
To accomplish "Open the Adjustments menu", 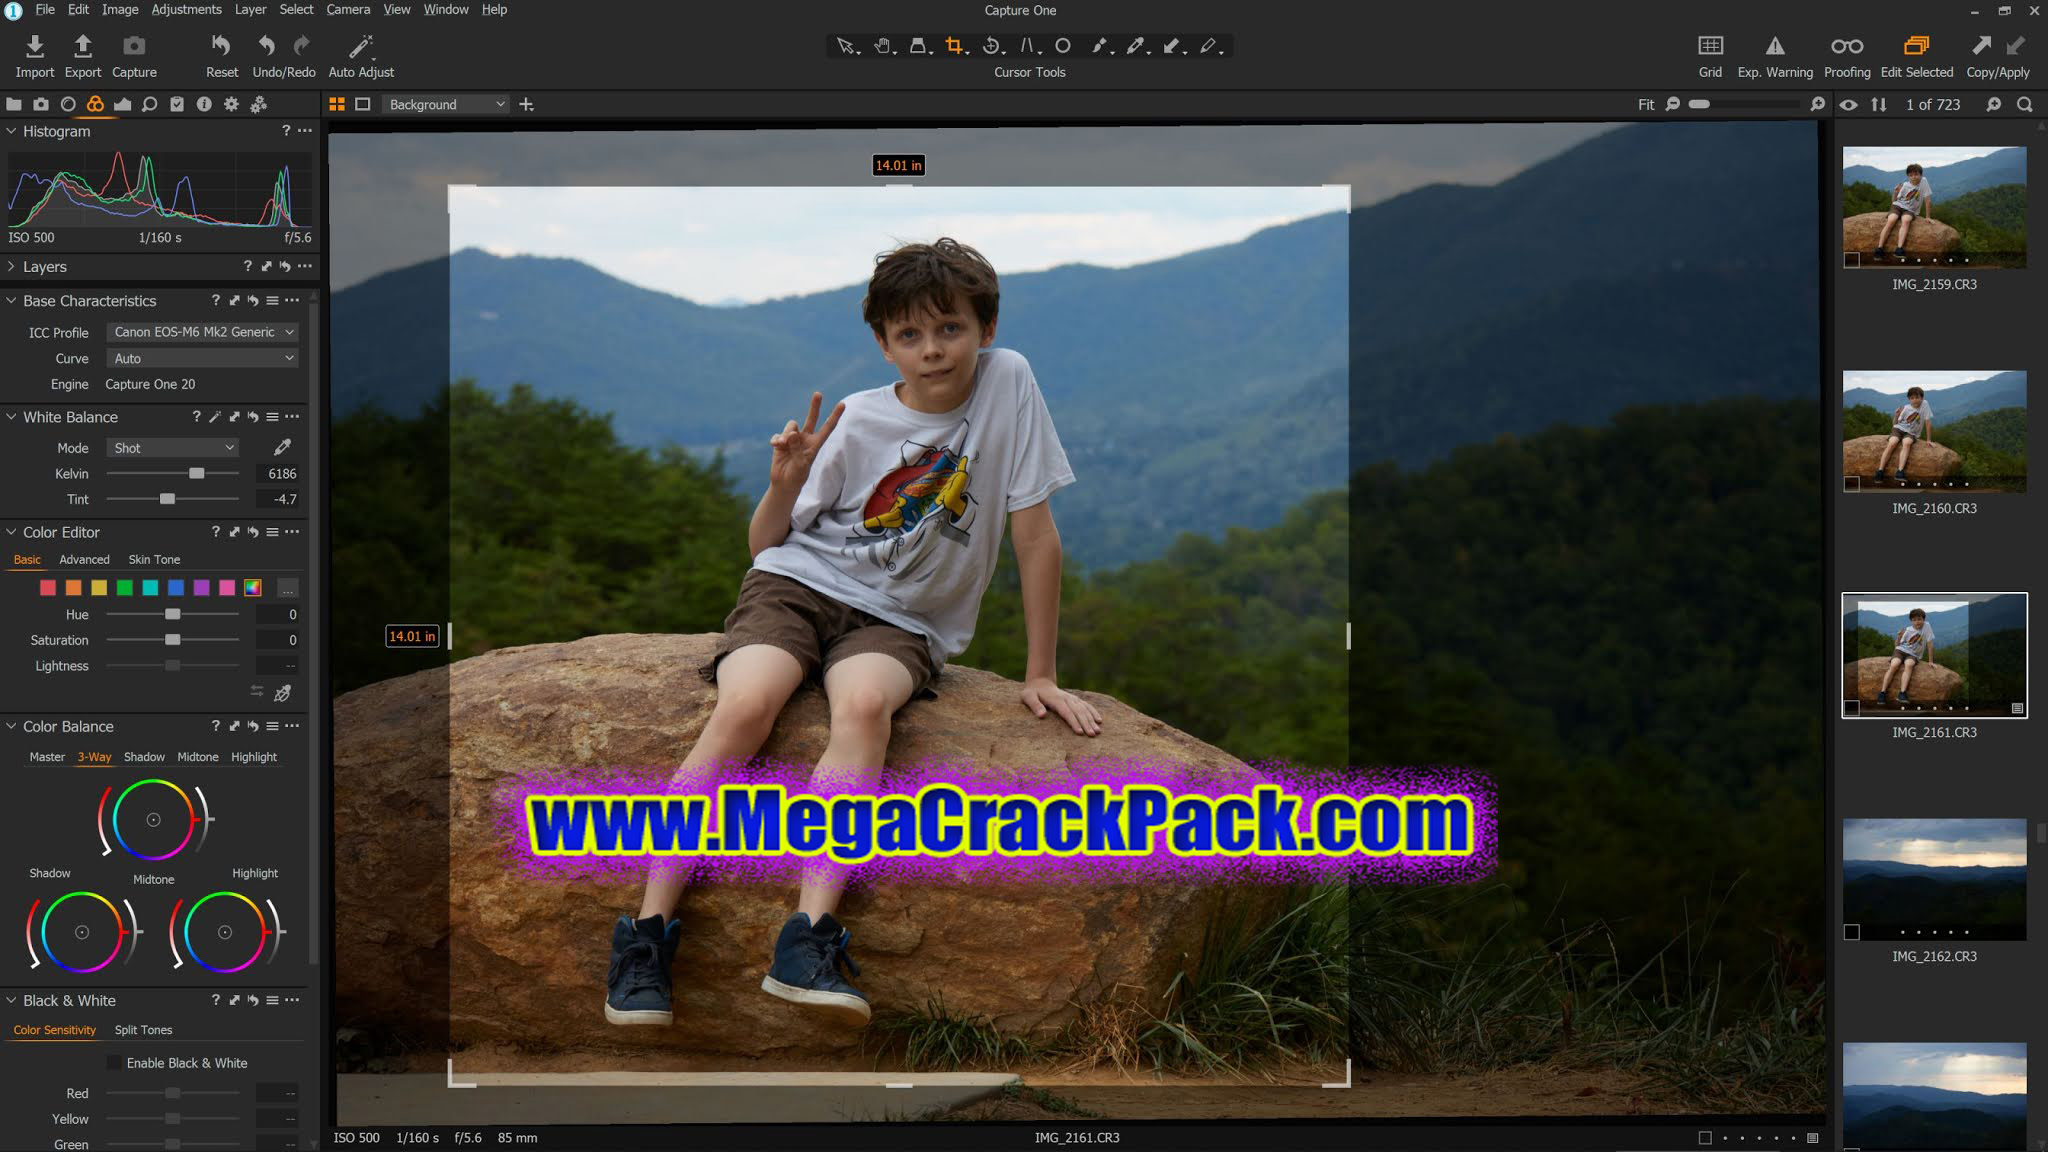I will pyautogui.click(x=186, y=10).
